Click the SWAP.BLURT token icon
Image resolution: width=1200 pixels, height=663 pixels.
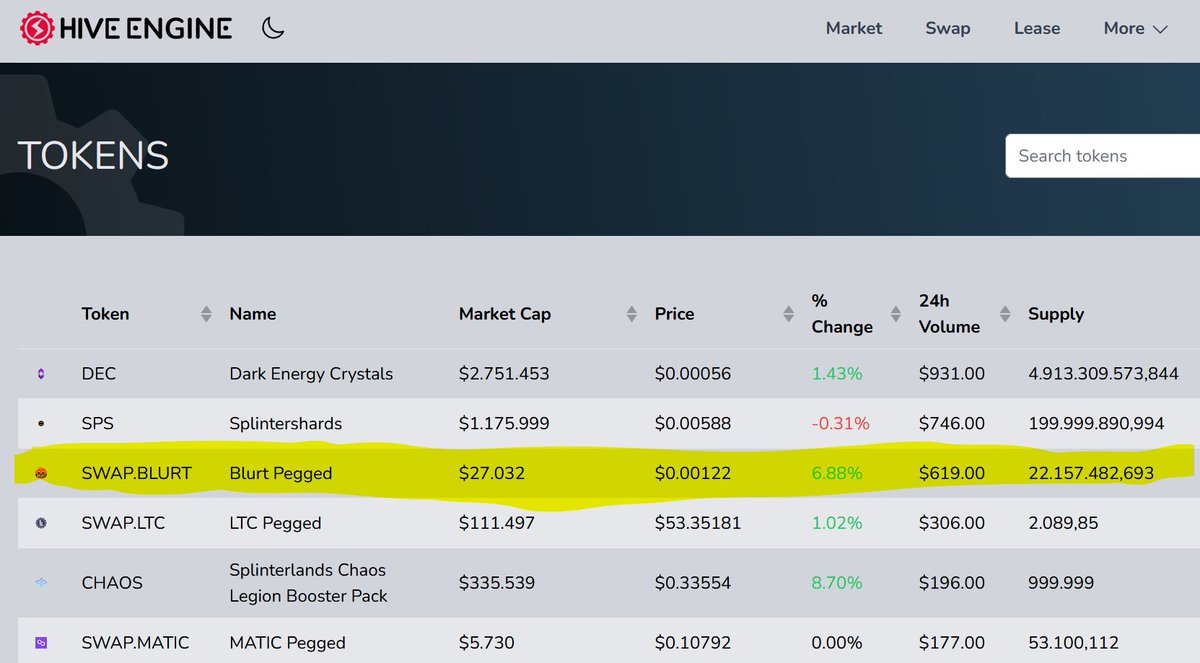42,473
